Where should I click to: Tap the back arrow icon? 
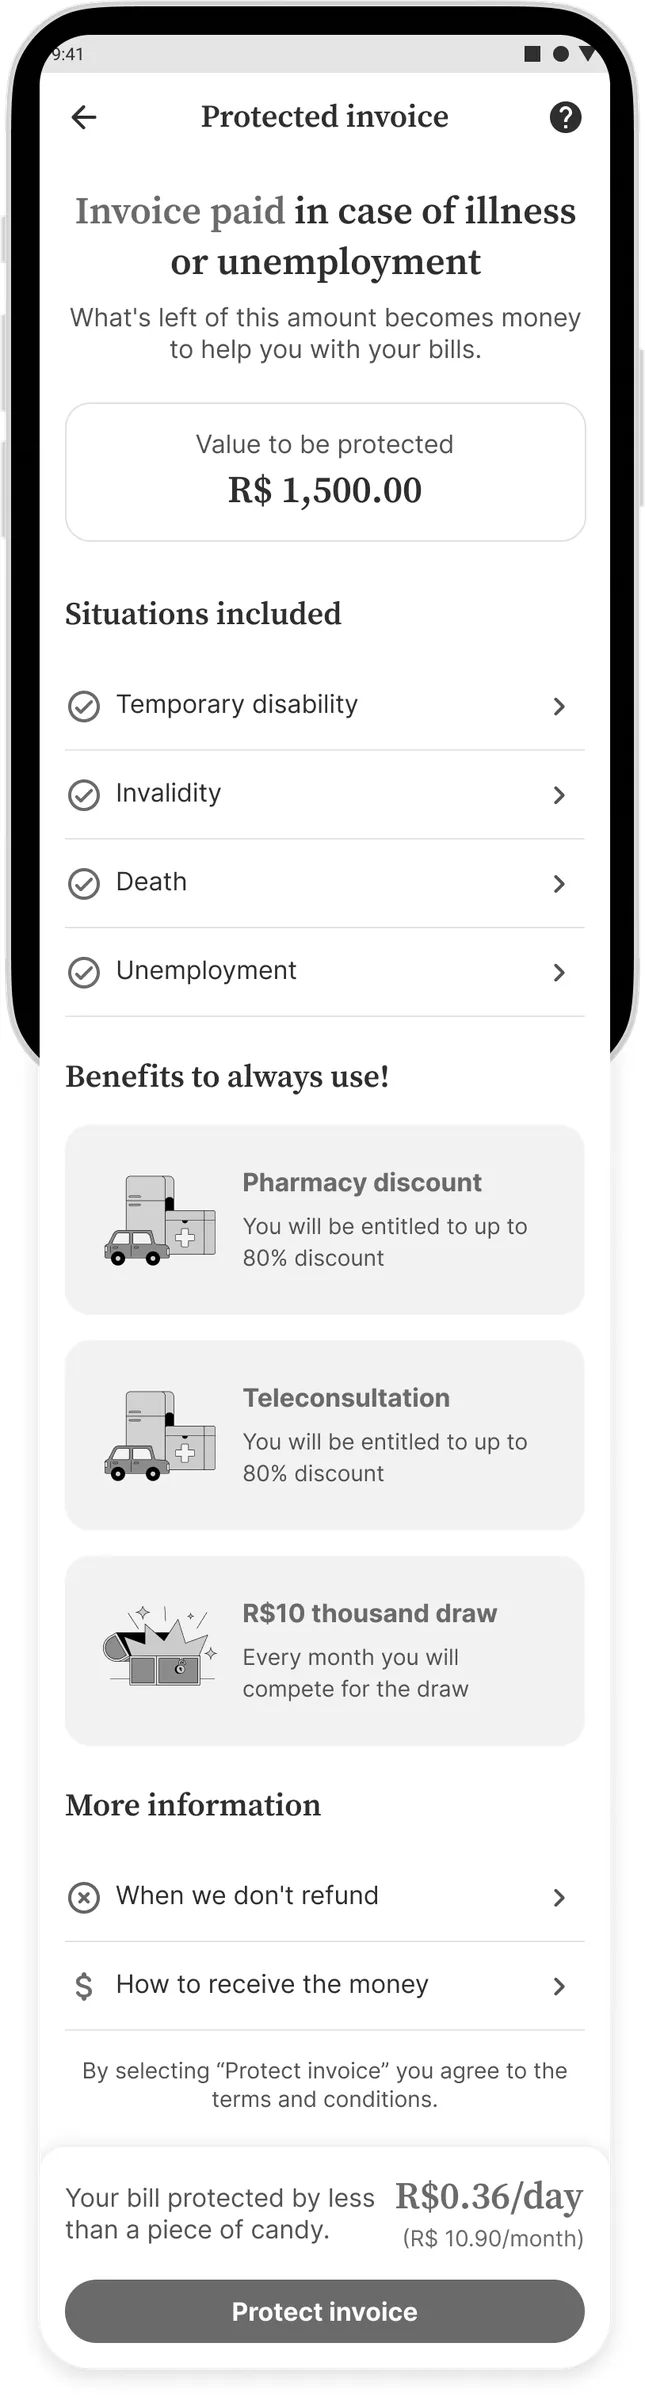pos(84,117)
